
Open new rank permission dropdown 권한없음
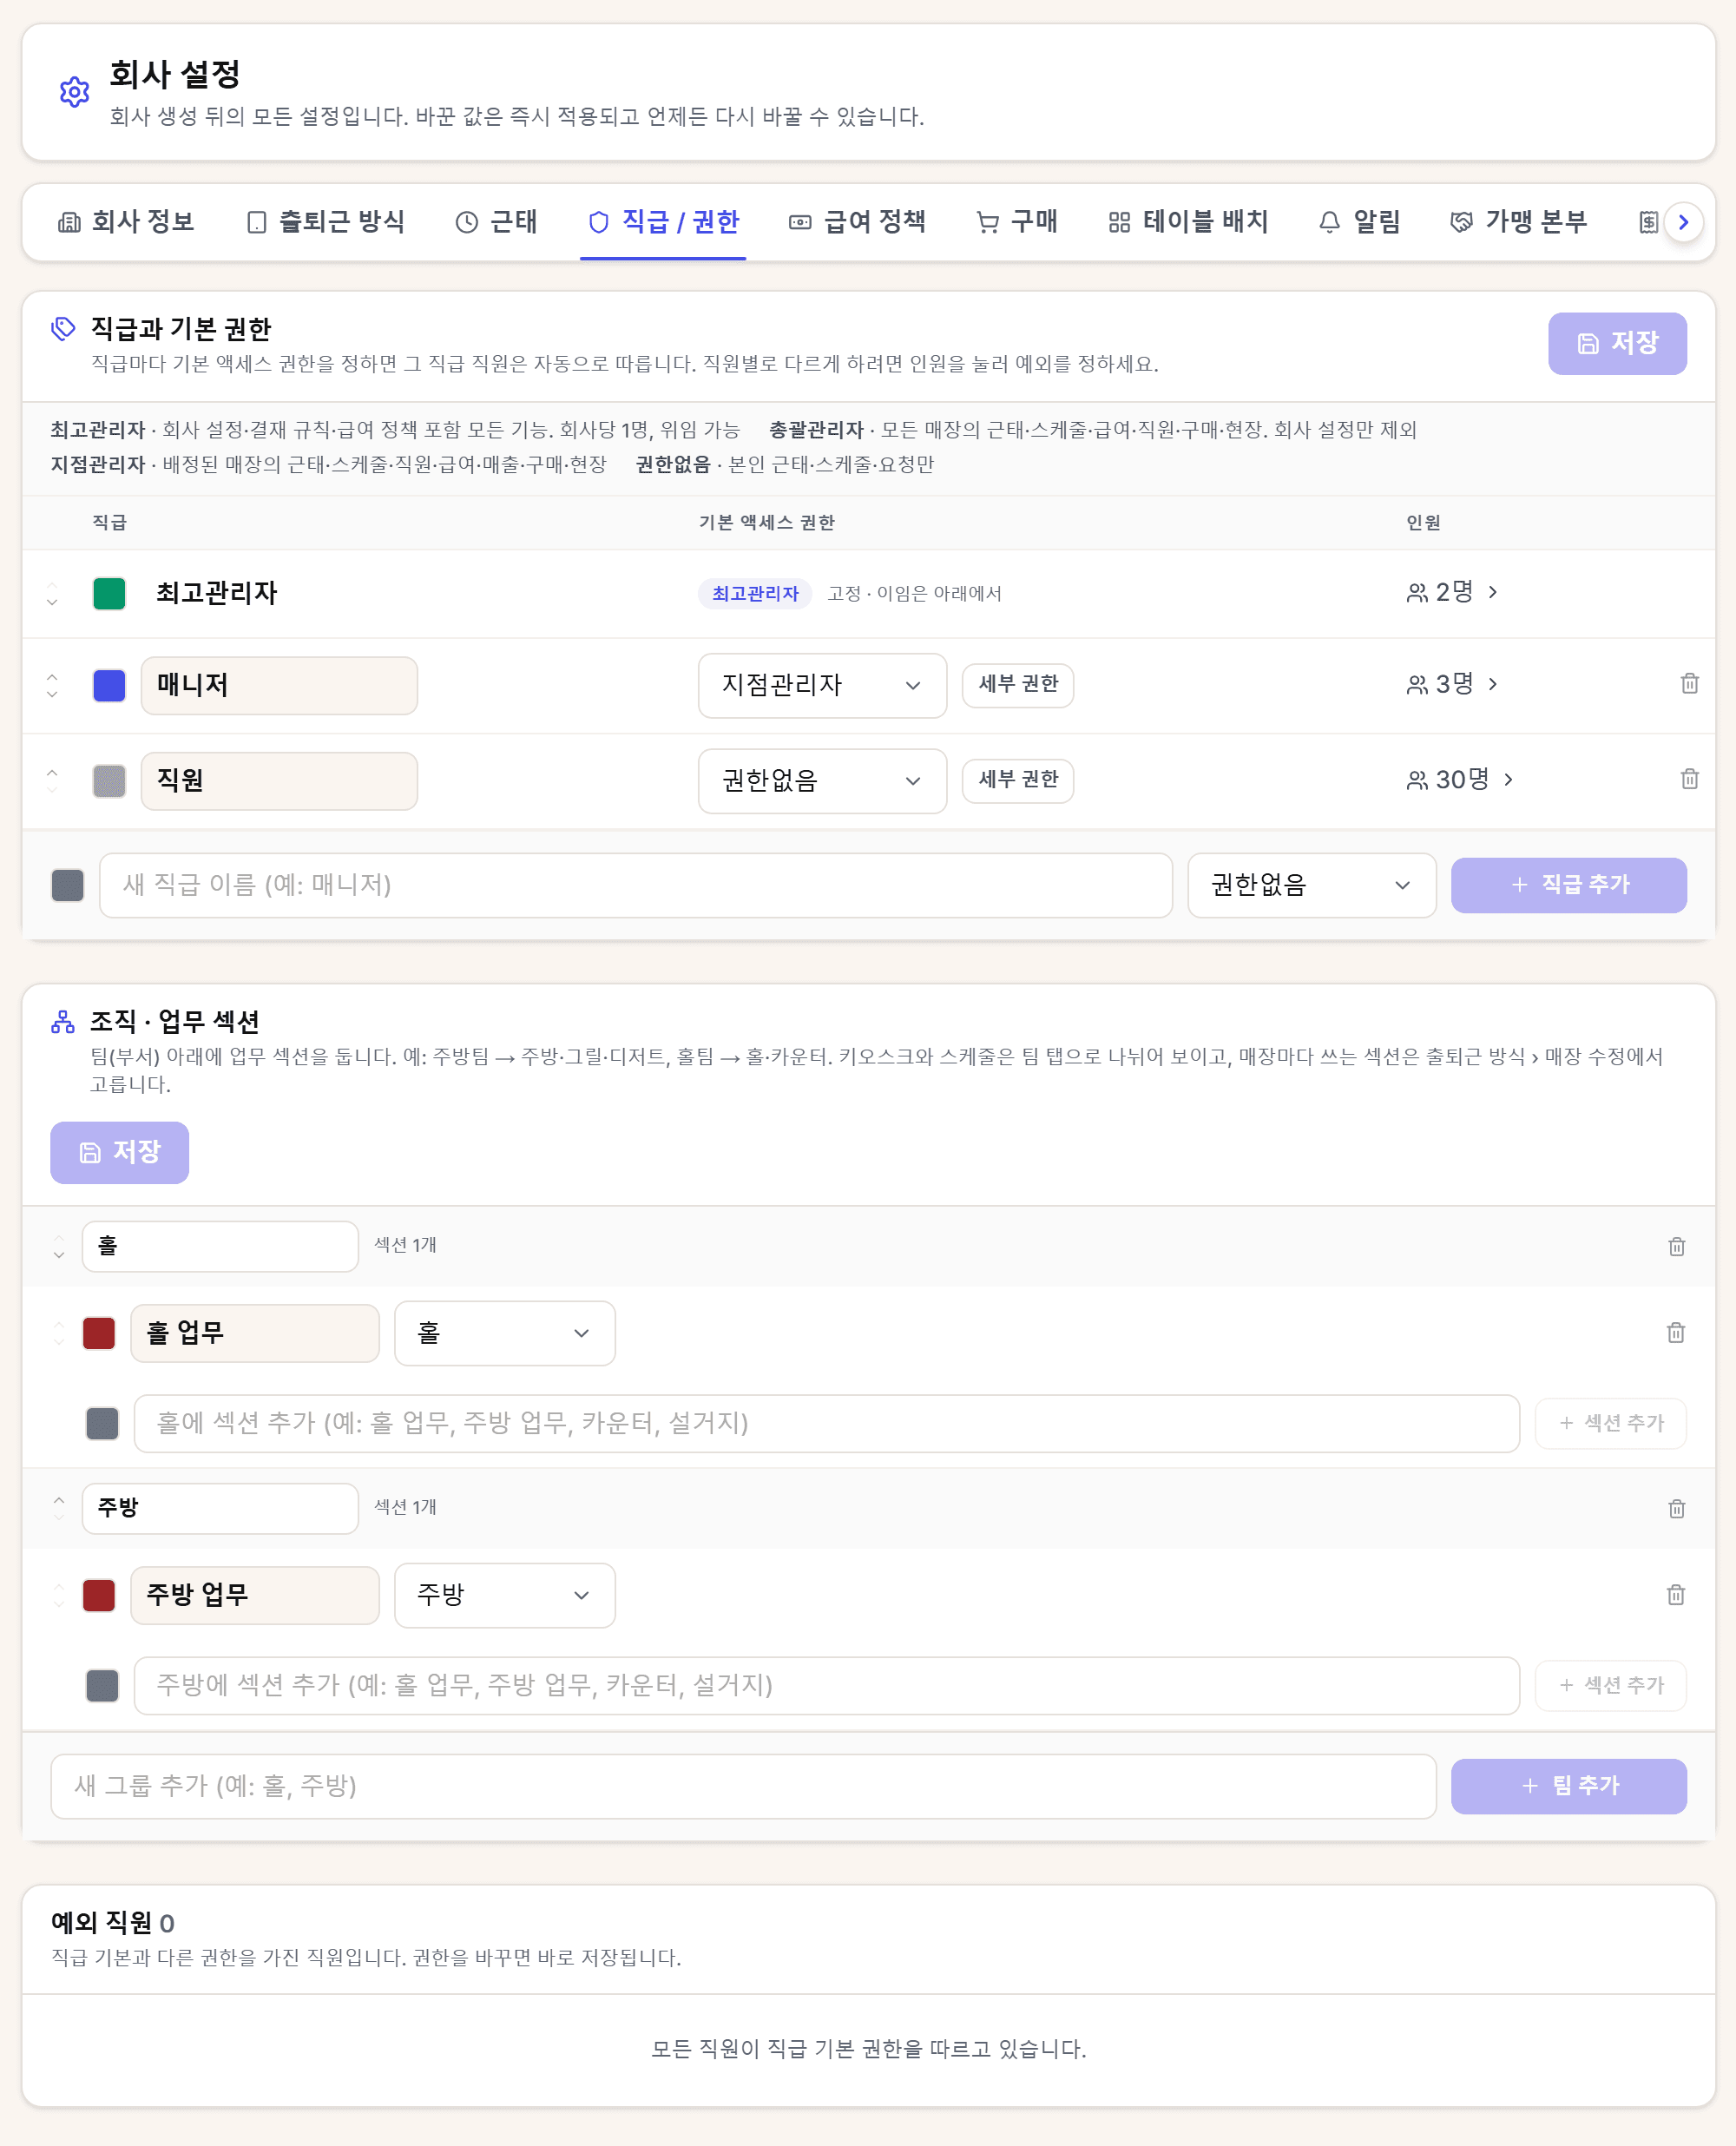click(1311, 885)
